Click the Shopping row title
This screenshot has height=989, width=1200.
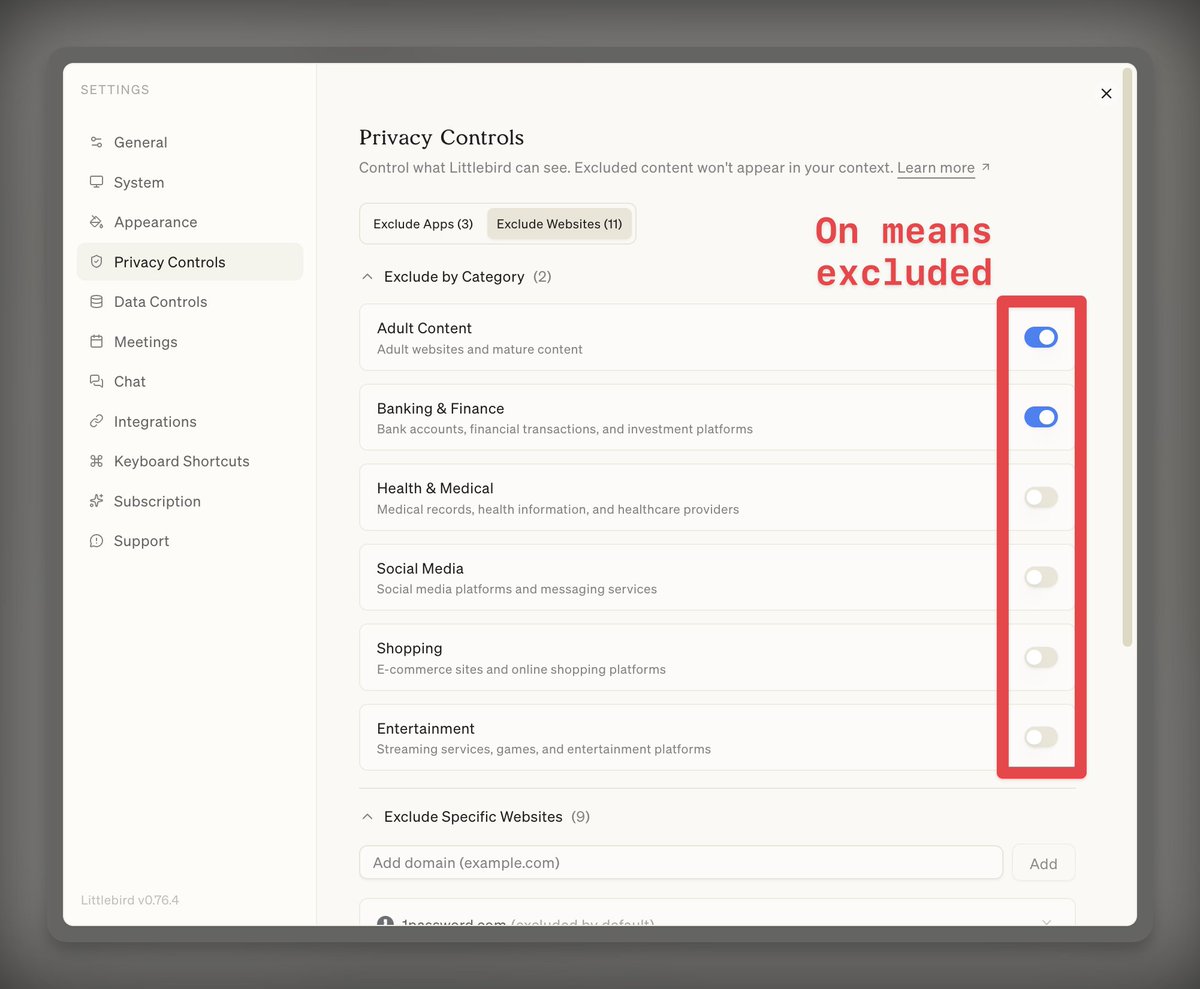coord(409,648)
